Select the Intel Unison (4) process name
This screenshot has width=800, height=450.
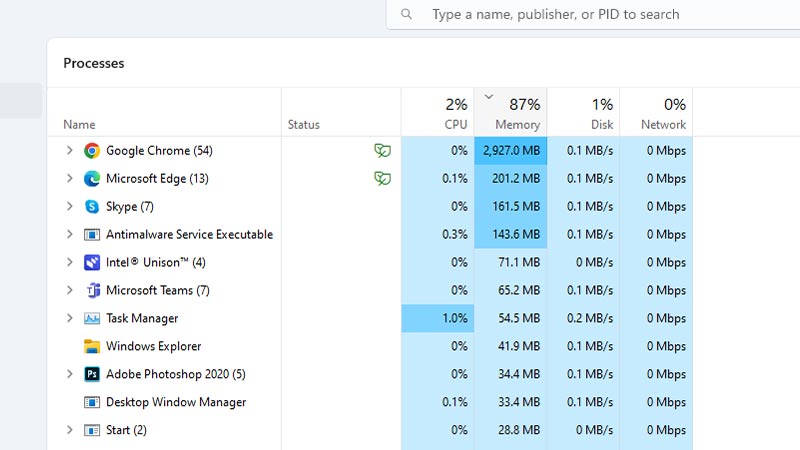click(156, 262)
